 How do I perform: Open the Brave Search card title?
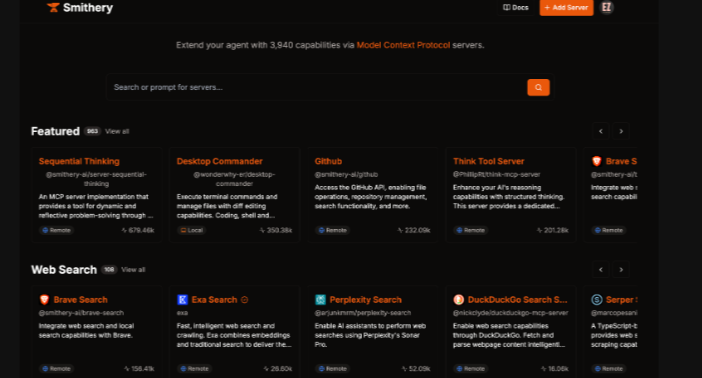81,300
